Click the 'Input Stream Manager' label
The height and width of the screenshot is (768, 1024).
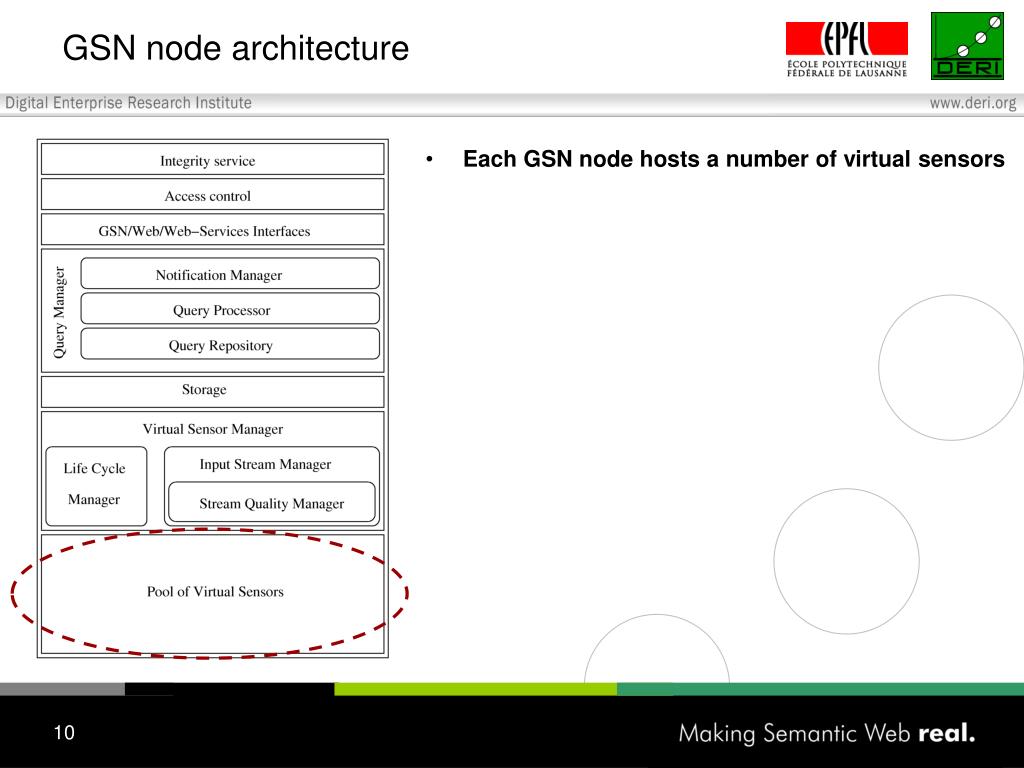pos(265,464)
